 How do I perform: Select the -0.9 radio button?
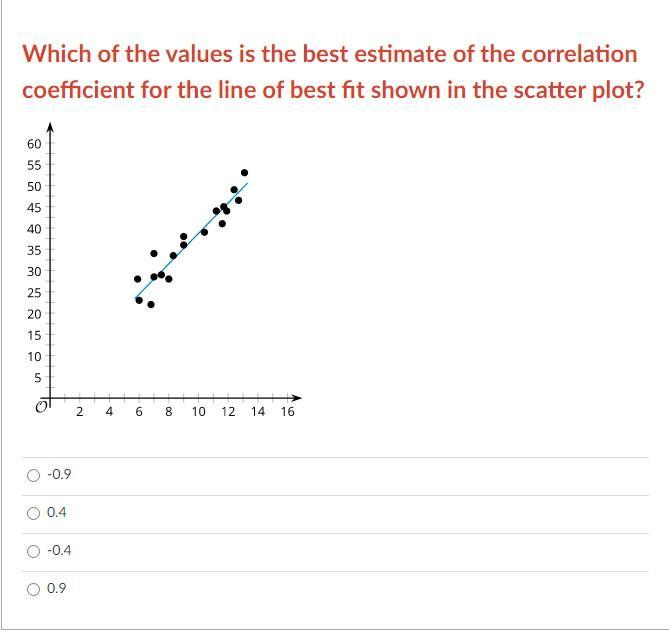point(33,475)
